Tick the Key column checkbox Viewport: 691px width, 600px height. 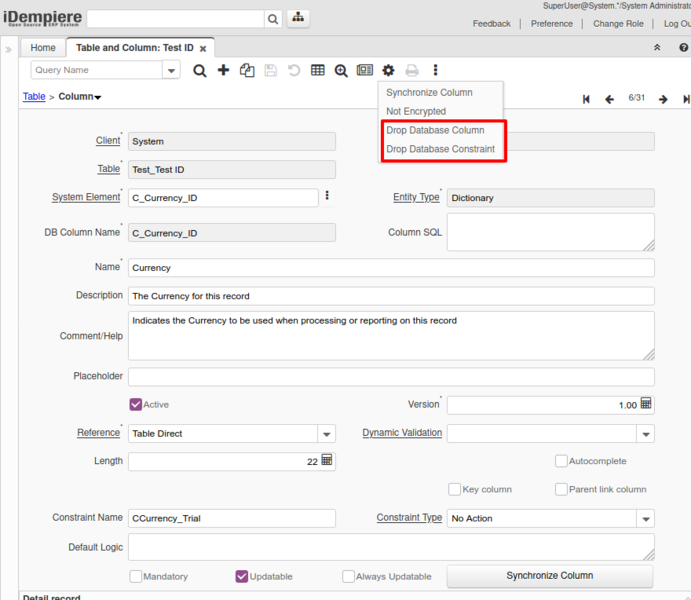[455, 489]
